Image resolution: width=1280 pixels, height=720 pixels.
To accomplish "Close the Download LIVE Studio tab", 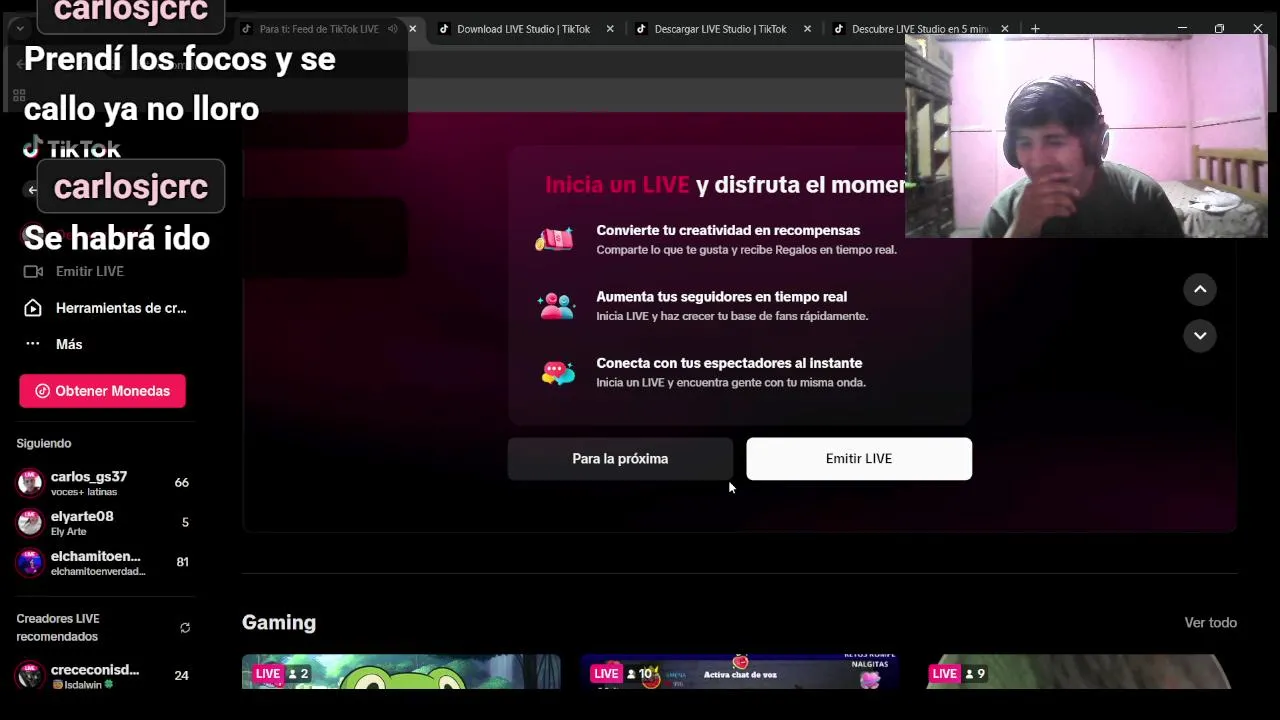I will coord(610,29).
